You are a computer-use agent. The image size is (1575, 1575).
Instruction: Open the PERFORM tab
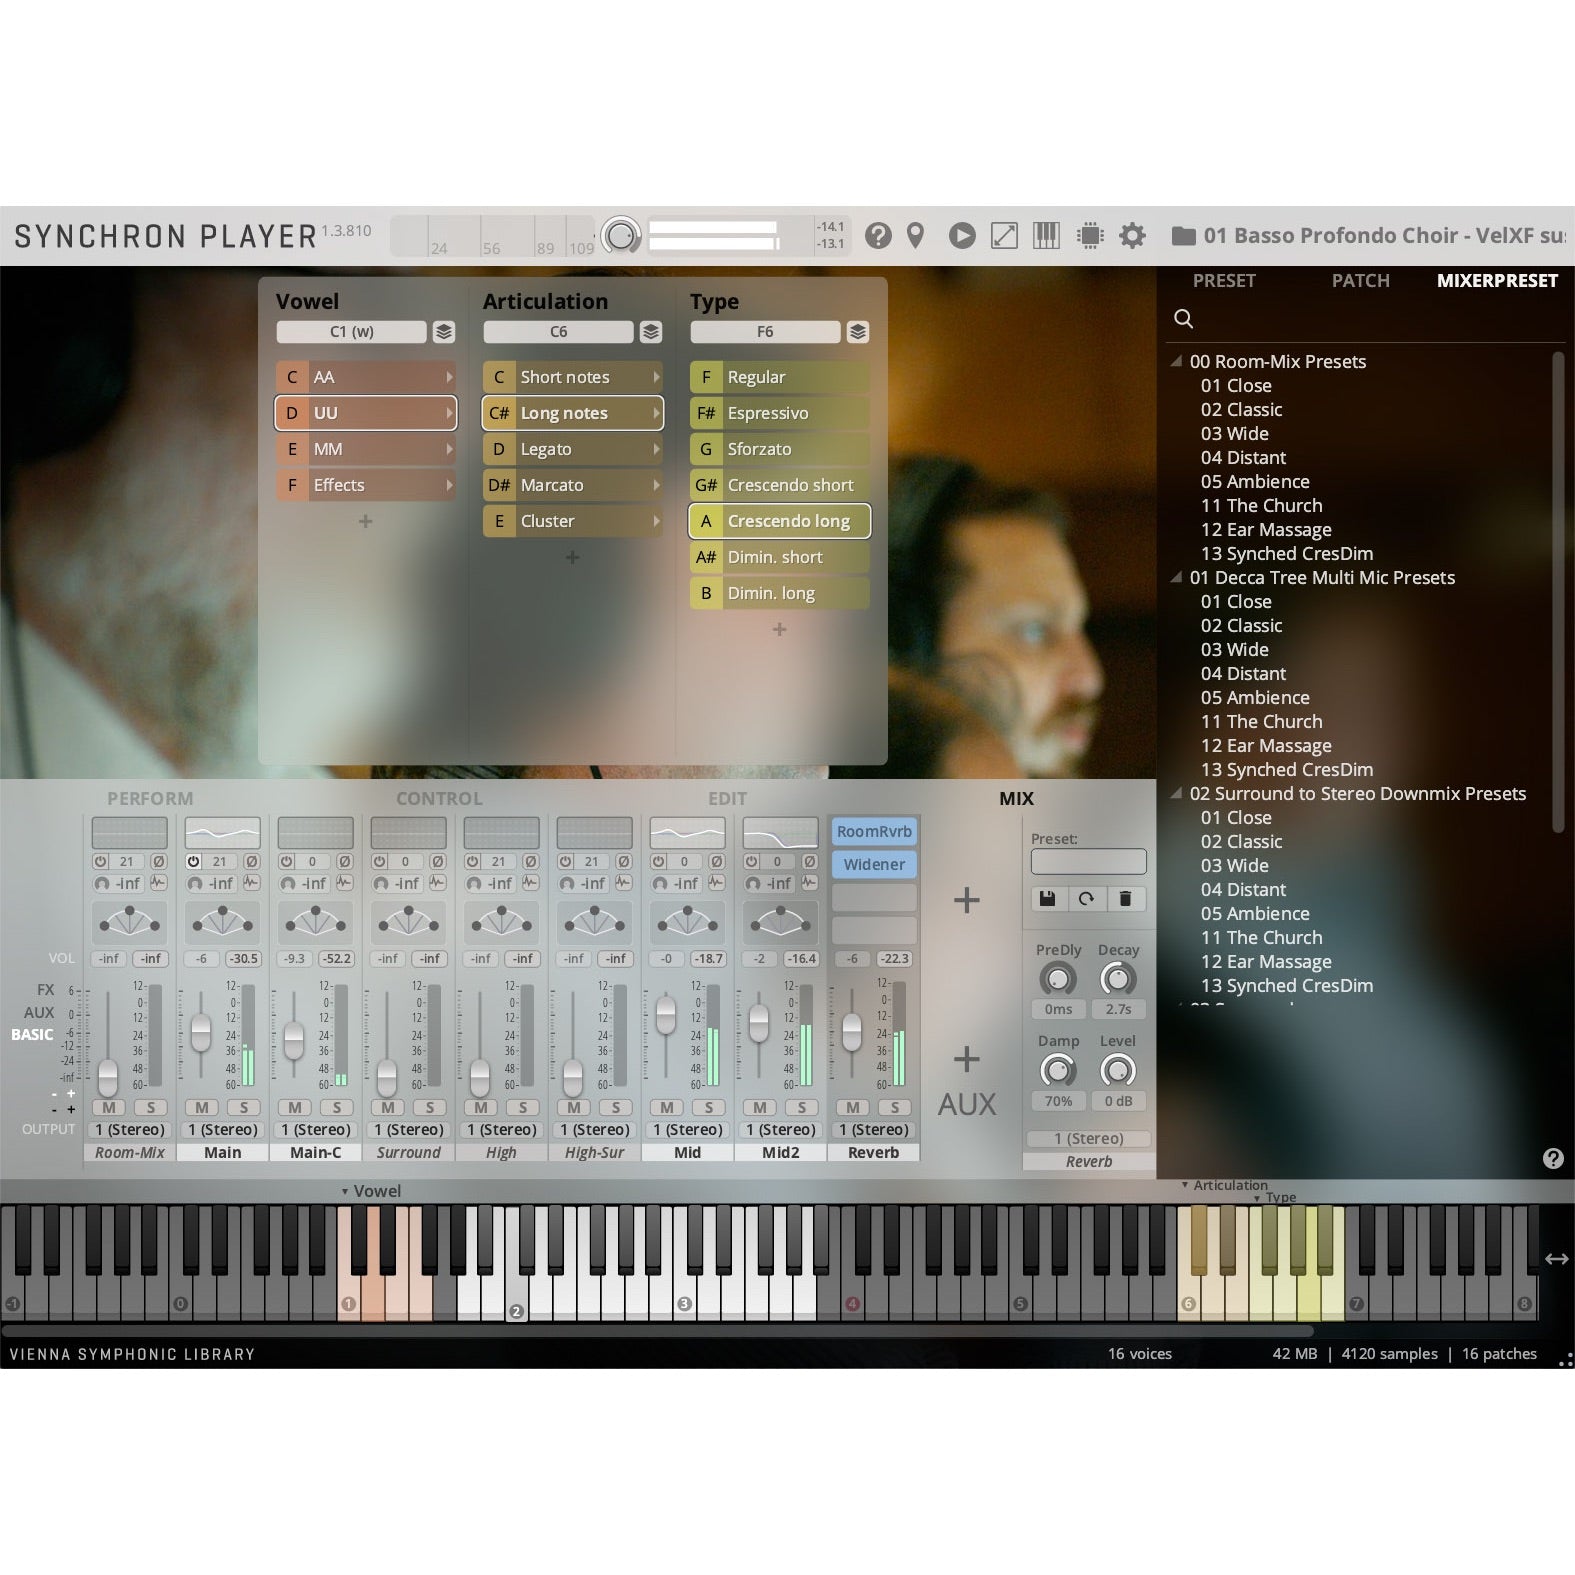150,799
